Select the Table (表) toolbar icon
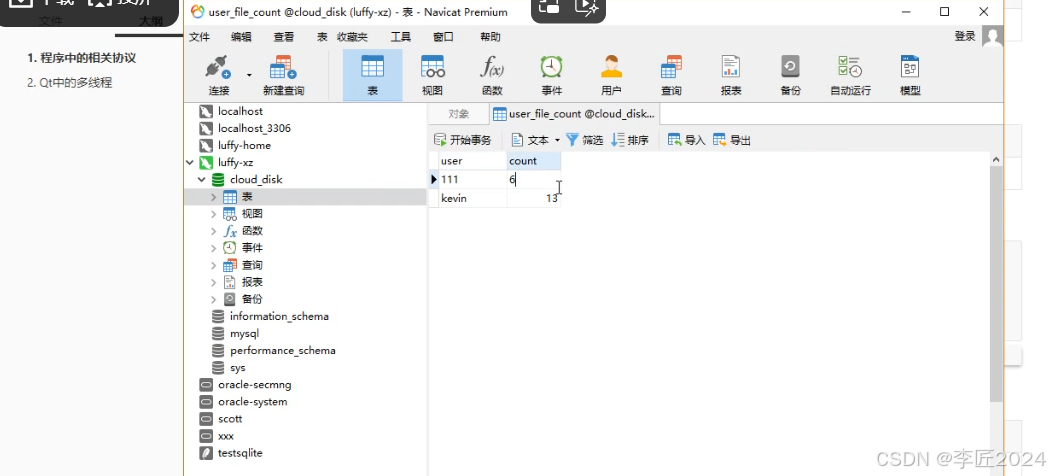The width and height of the screenshot is (1050, 476). pyautogui.click(x=372, y=75)
